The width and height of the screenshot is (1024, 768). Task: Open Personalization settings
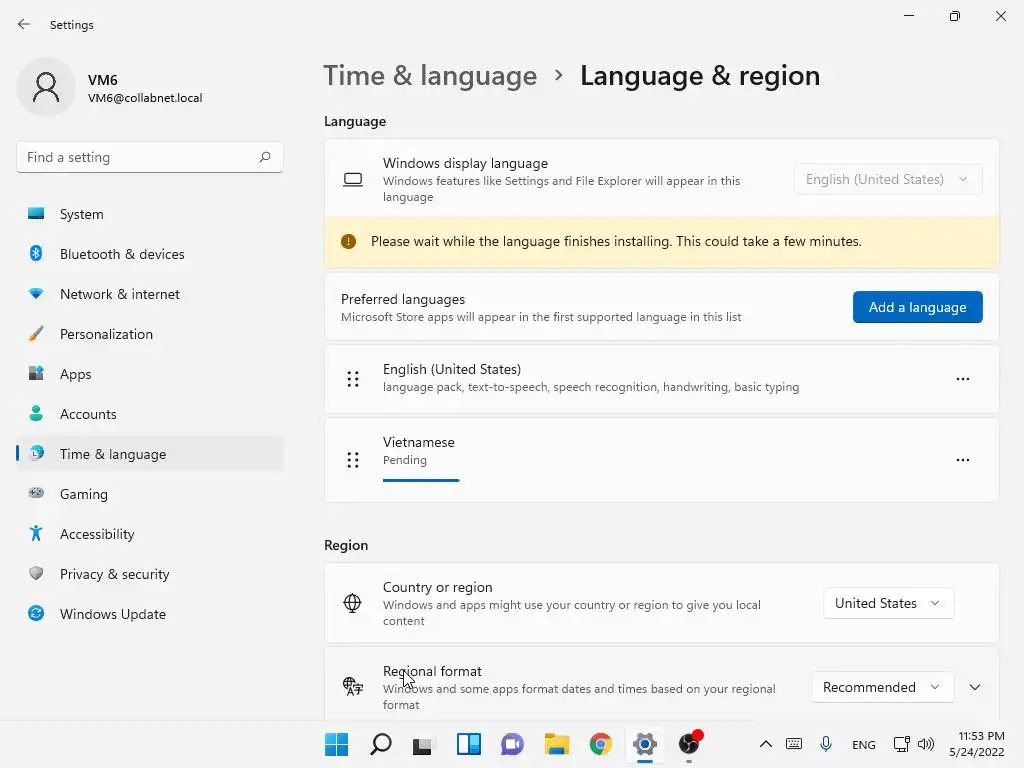click(150, 334)
